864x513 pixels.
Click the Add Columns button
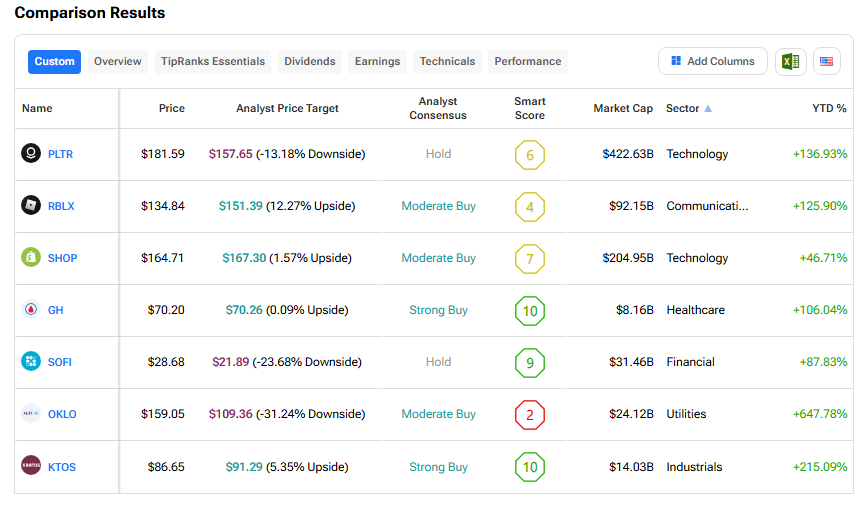click(x=713, y=61)
